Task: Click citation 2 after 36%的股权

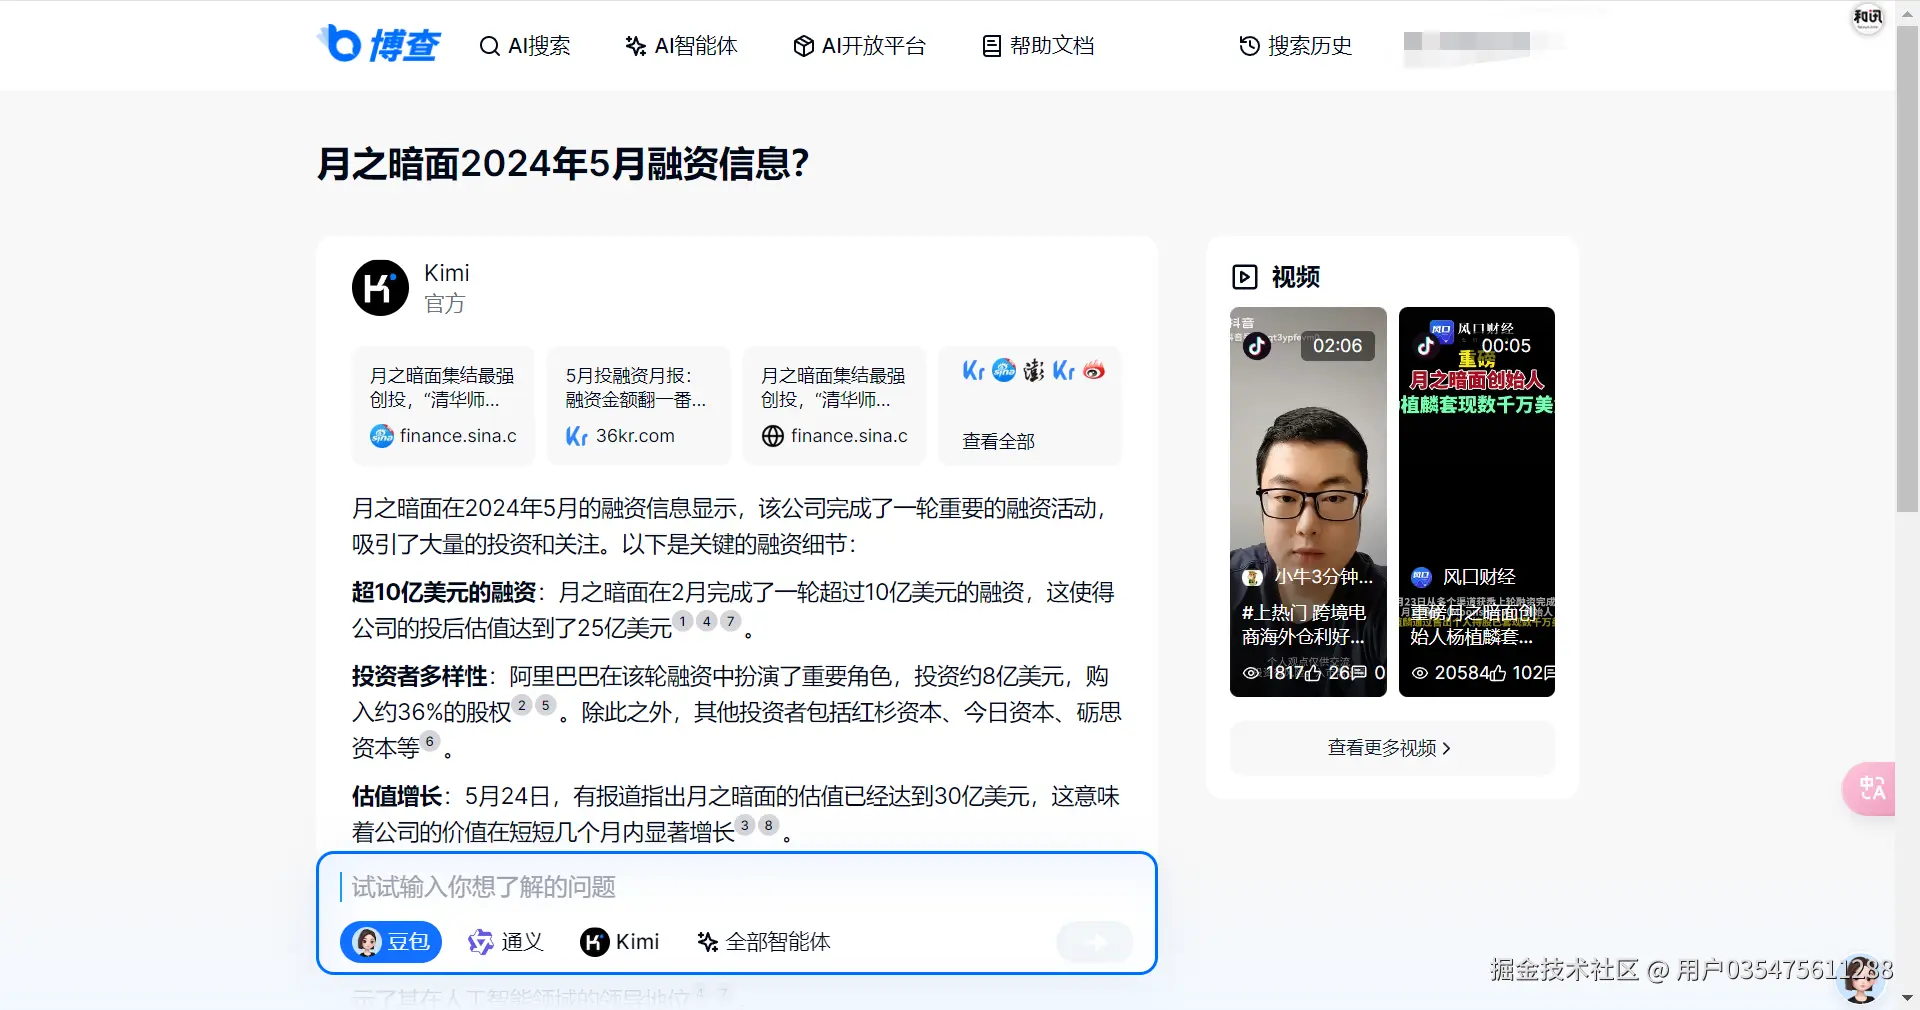Action: (x=522, y=705)
